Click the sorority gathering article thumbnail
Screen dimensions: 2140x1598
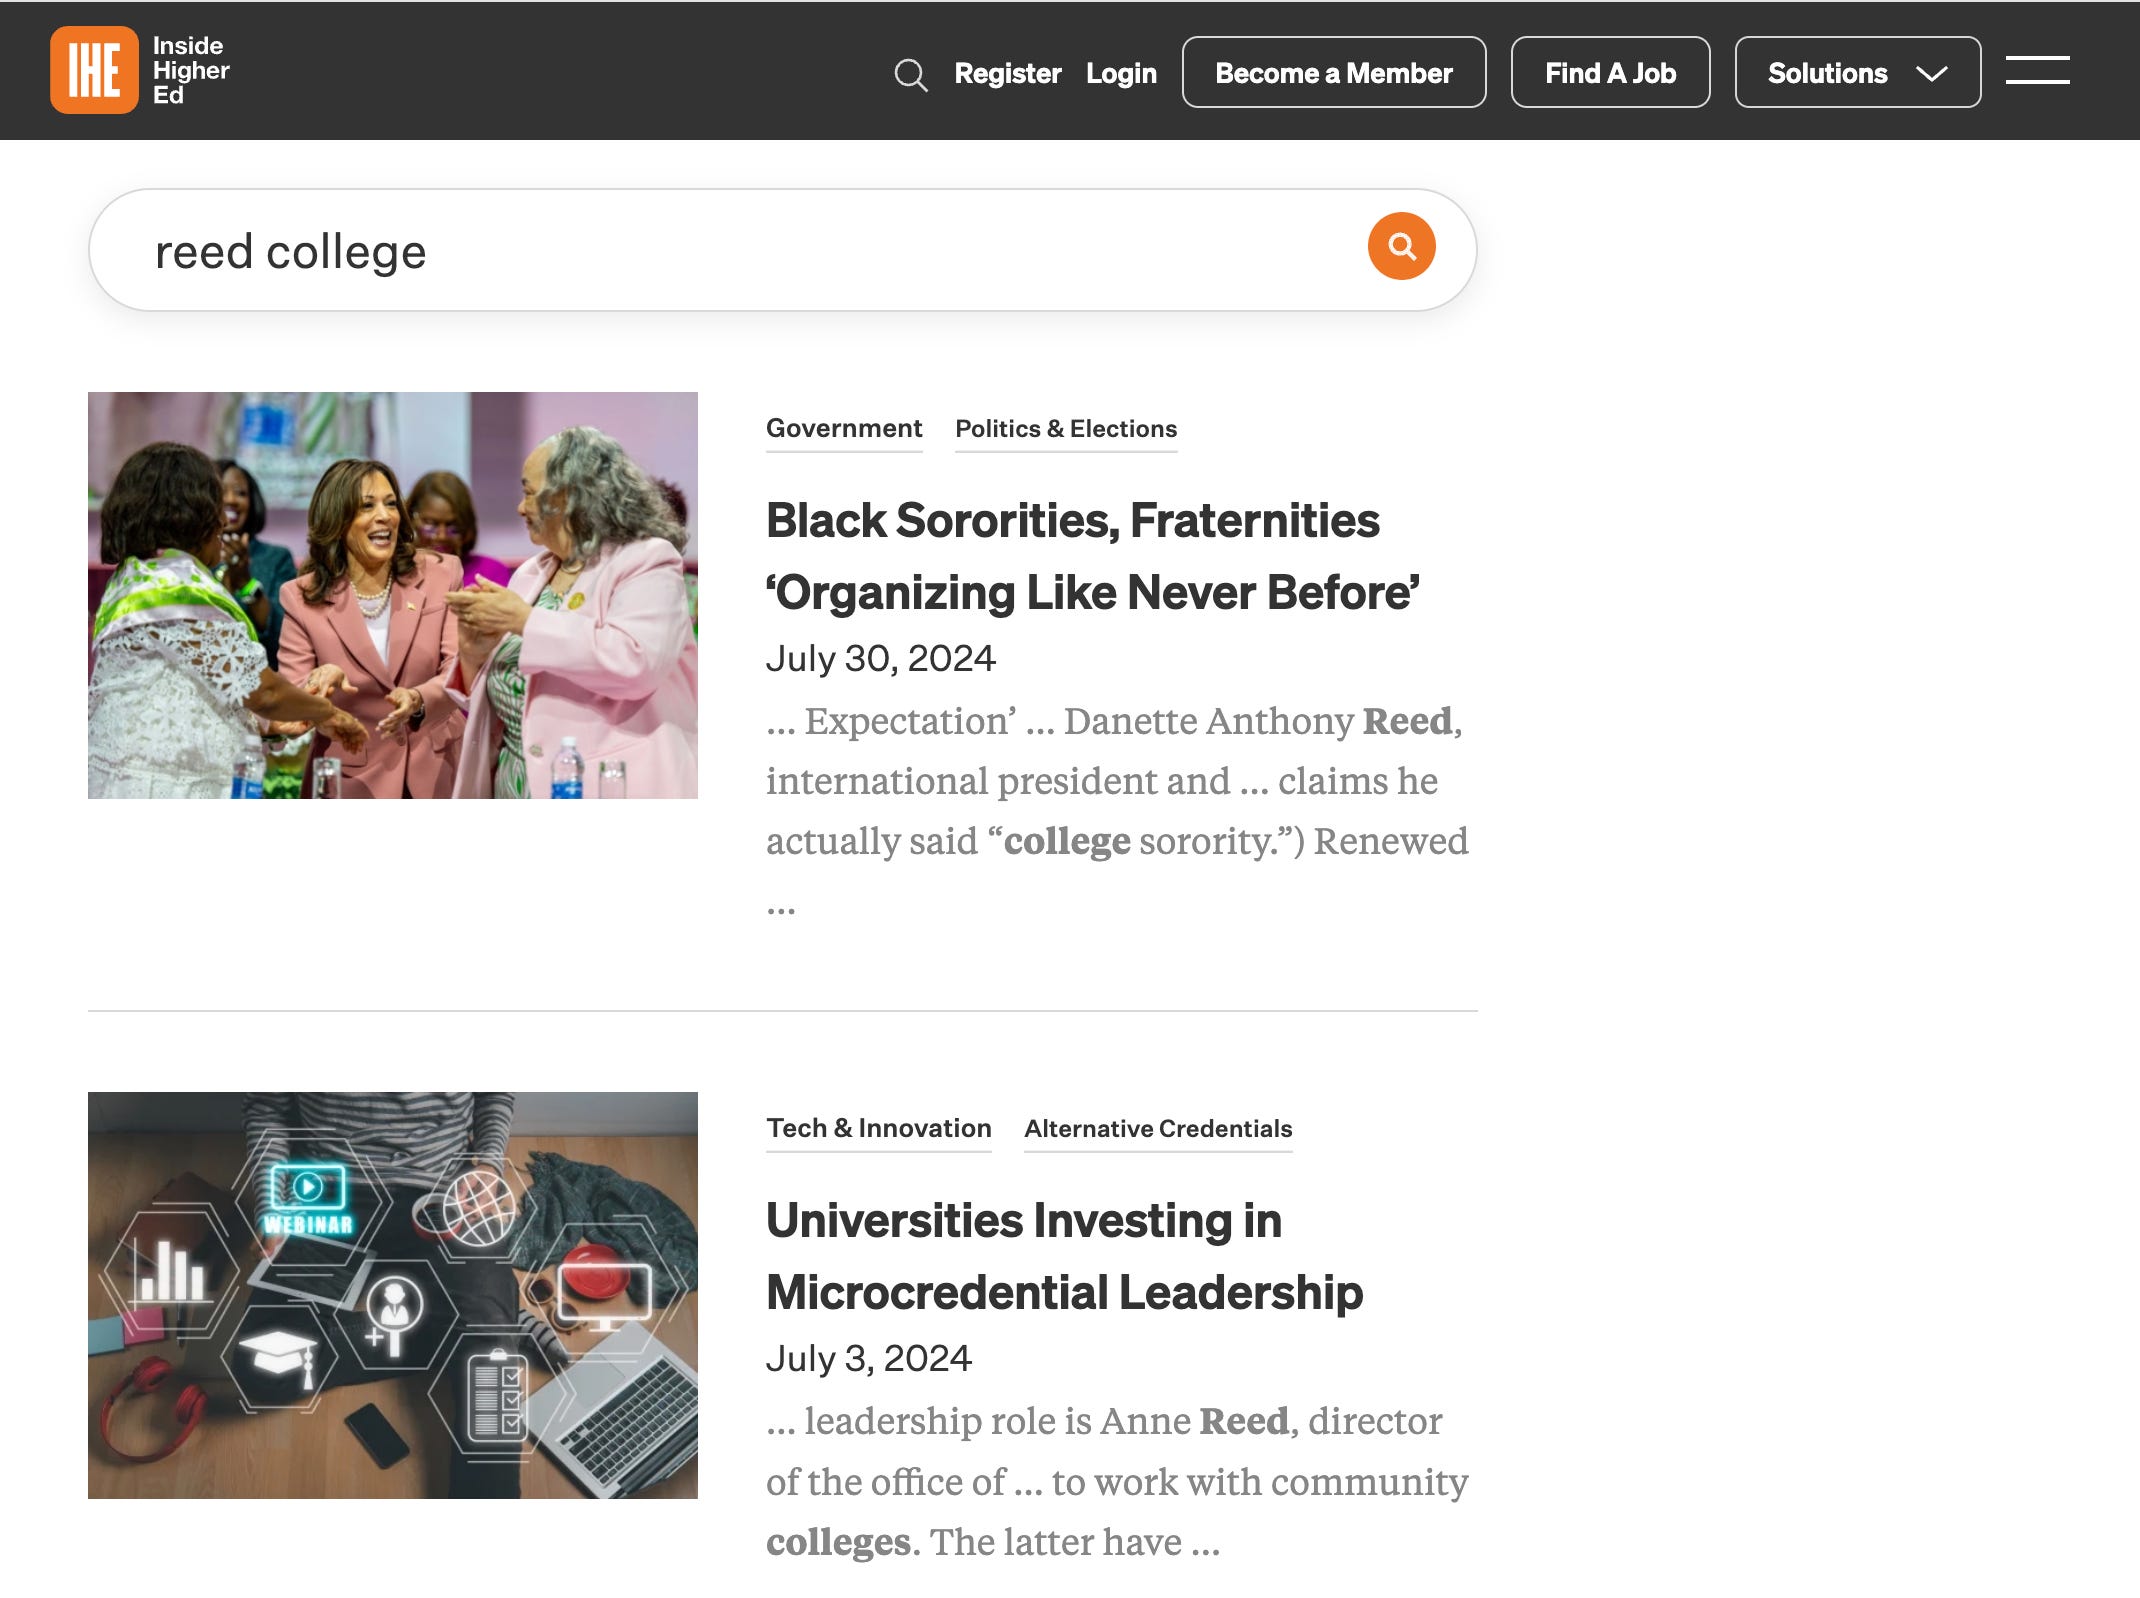tap(392, 595)
